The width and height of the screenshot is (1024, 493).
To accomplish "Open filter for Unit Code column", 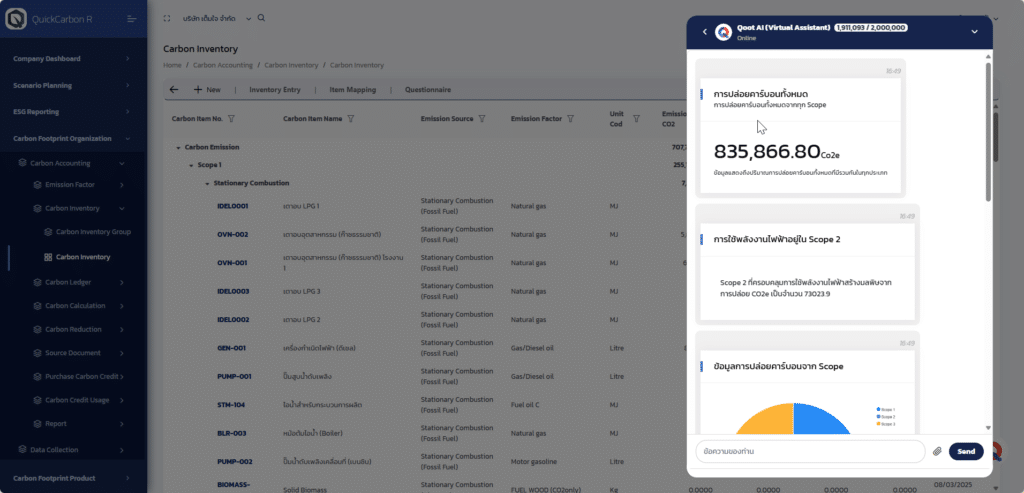I will pos(636,119).
